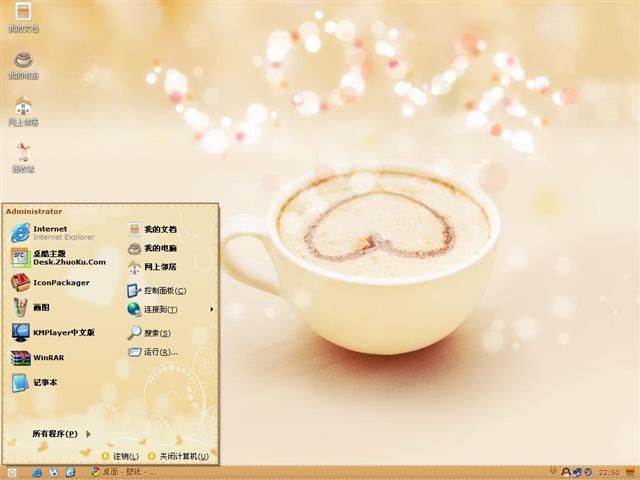The width and height of the screenshot is (640, 480).
Task: Click the 画图 pencil cup icon
Action: (x=20, y=307)
